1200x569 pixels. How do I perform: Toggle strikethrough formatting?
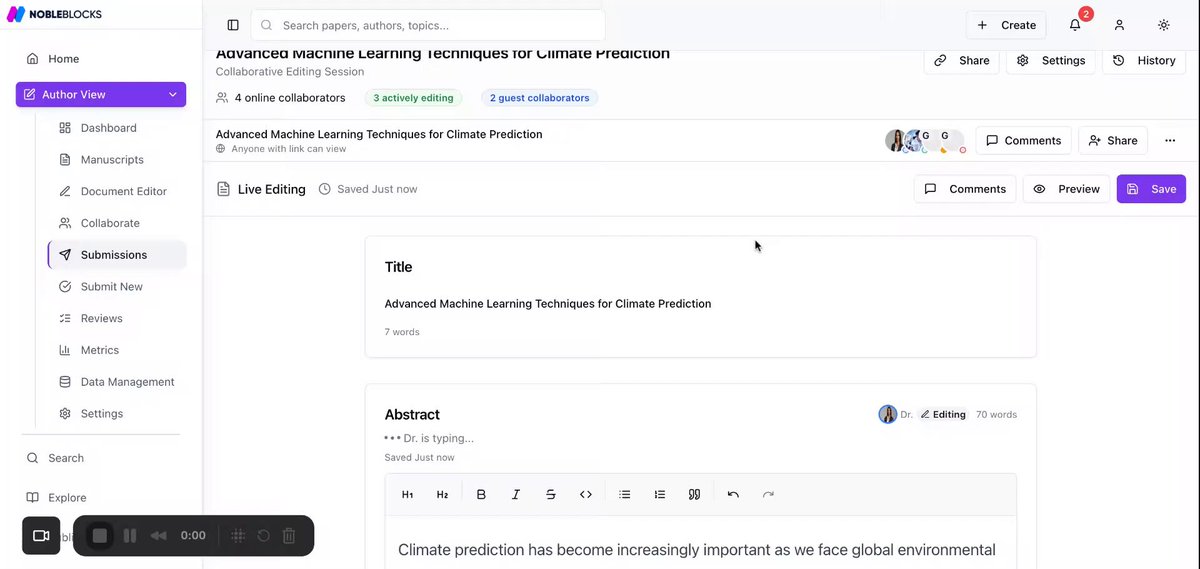click(x=551, y=495)
